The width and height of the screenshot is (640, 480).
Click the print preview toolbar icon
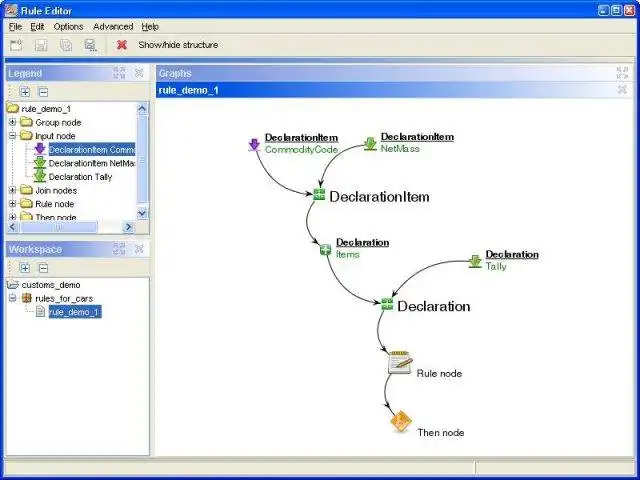(x=91, y=45)
